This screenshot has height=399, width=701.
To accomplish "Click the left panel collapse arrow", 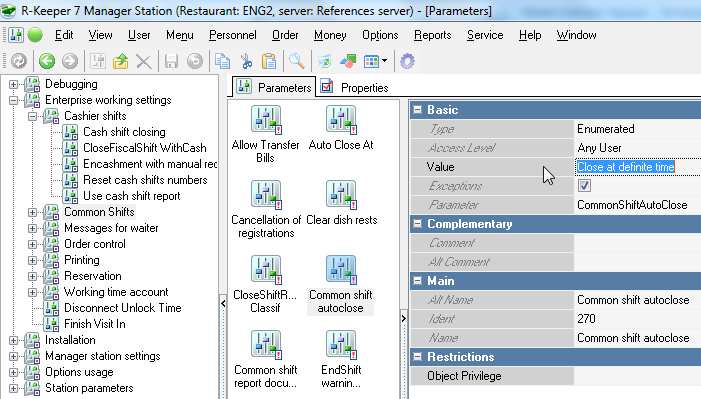I will coord(223,304).
